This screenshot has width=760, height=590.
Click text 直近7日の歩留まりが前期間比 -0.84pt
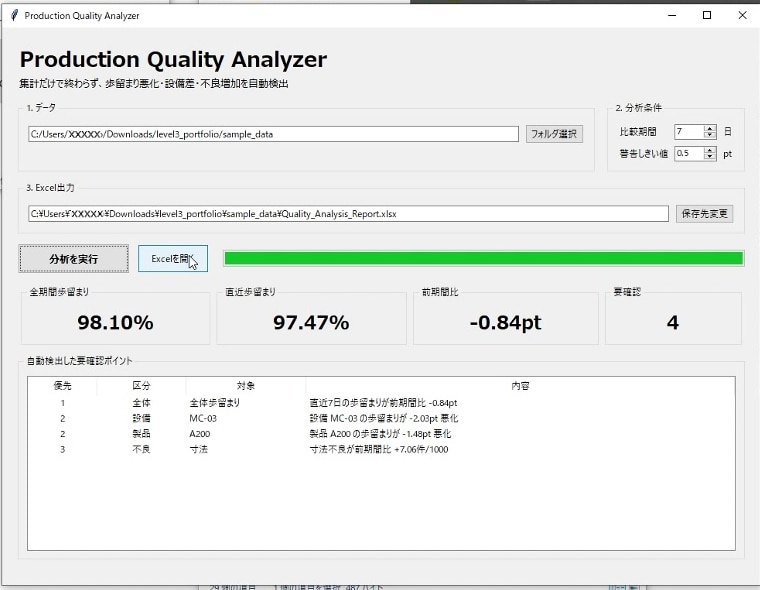click(383, 403)
